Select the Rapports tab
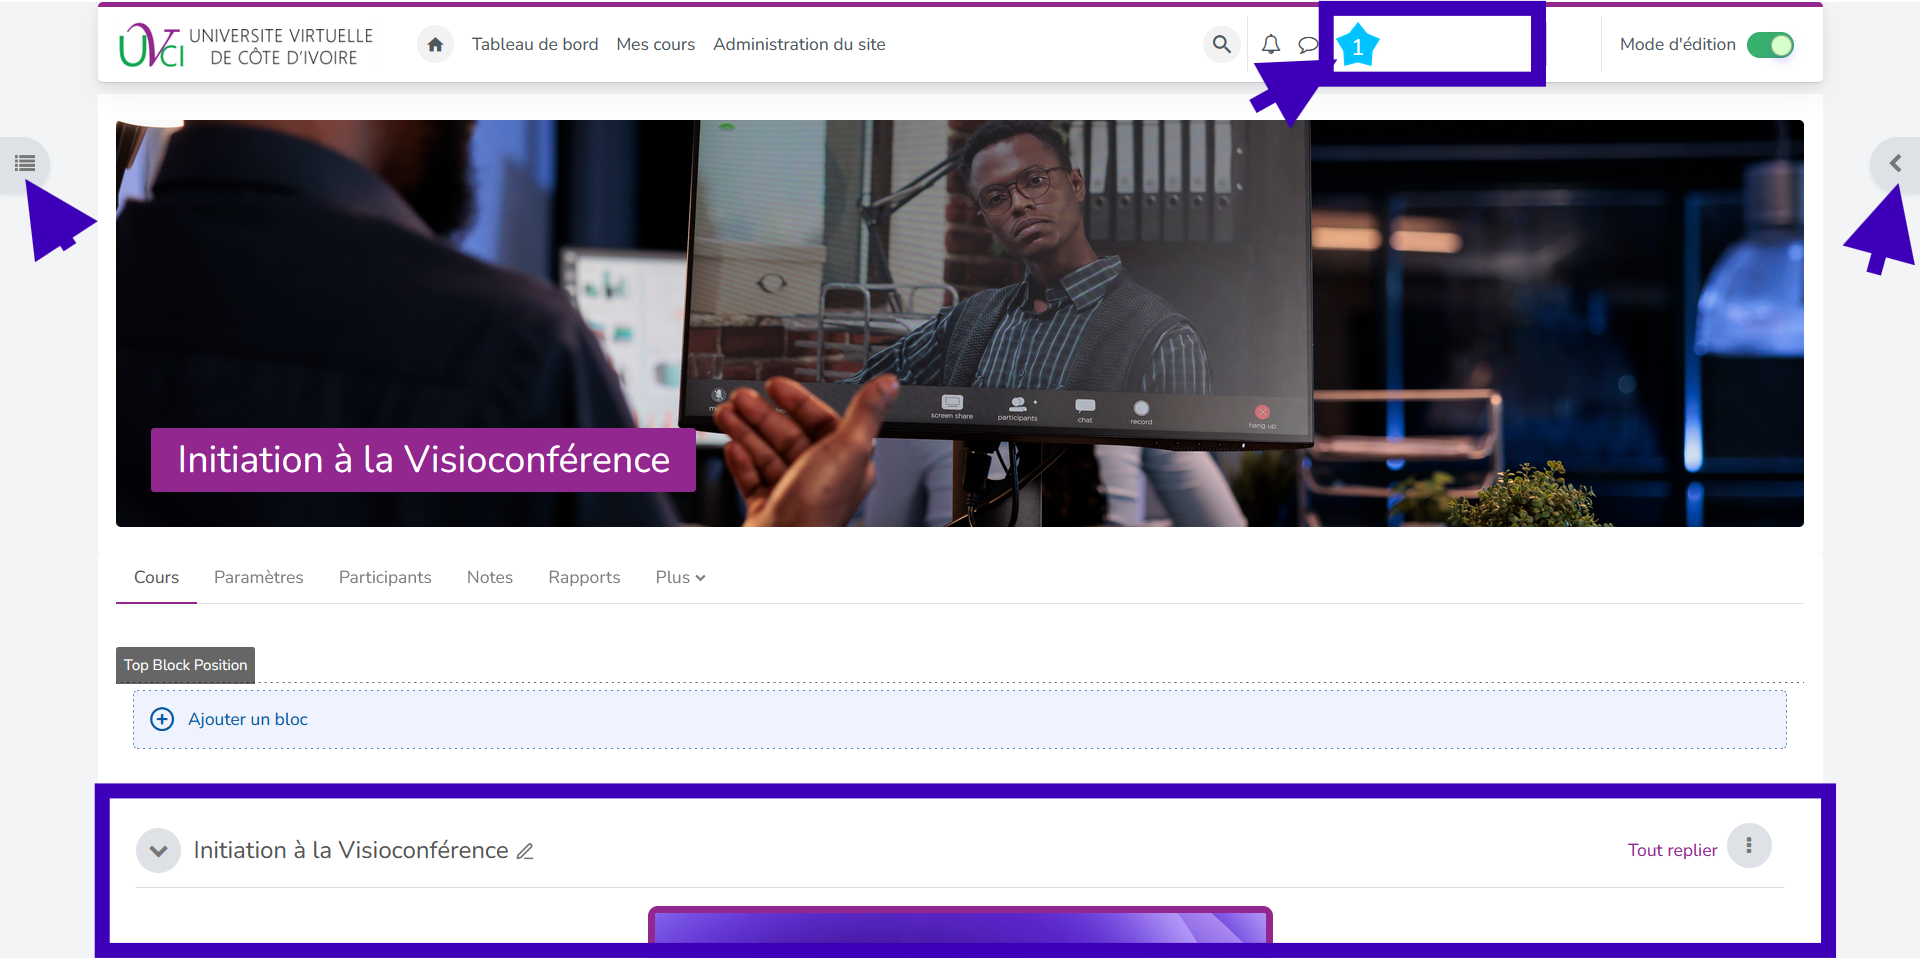This screenshot has height=958, width=1920. click(x=584, y=577)
